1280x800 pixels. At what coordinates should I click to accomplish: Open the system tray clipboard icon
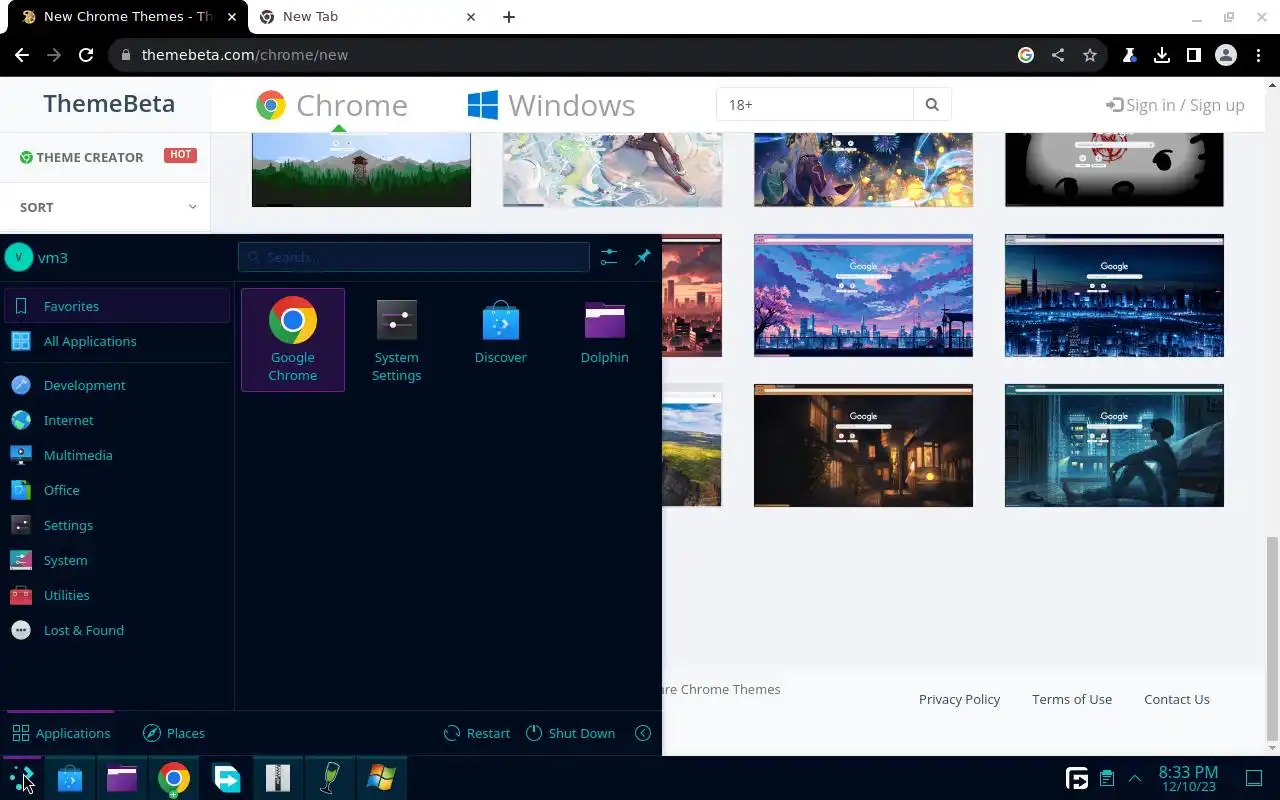[1107, 778]
